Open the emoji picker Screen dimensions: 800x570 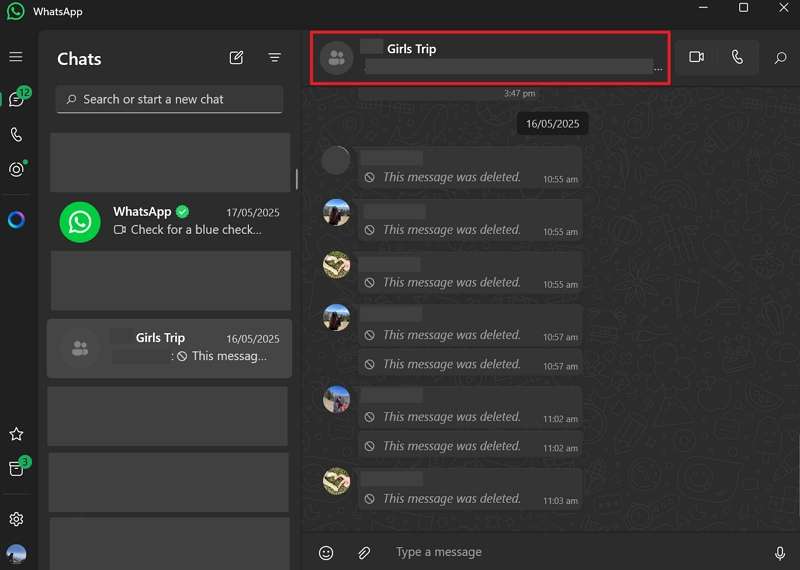click(x=326, y=552)
